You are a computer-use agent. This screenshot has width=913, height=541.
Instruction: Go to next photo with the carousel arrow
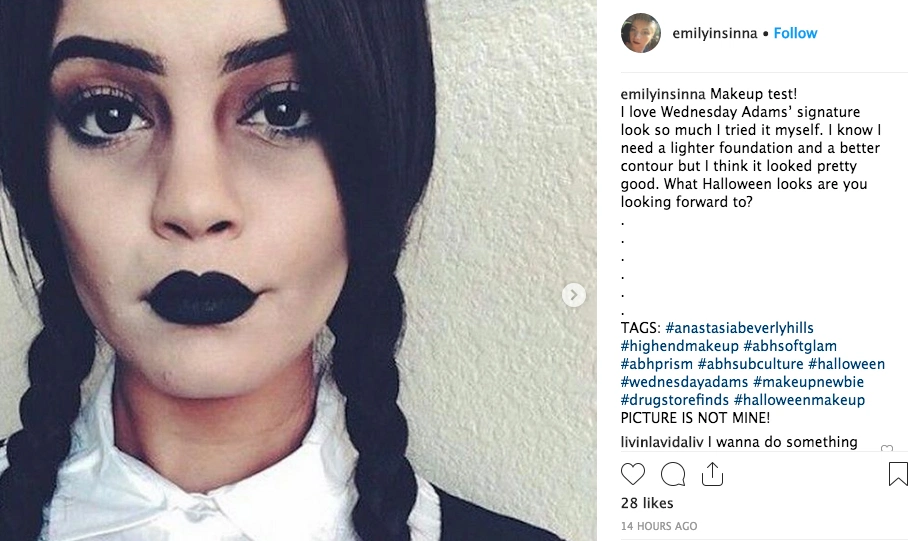click(x=574, y=295)
